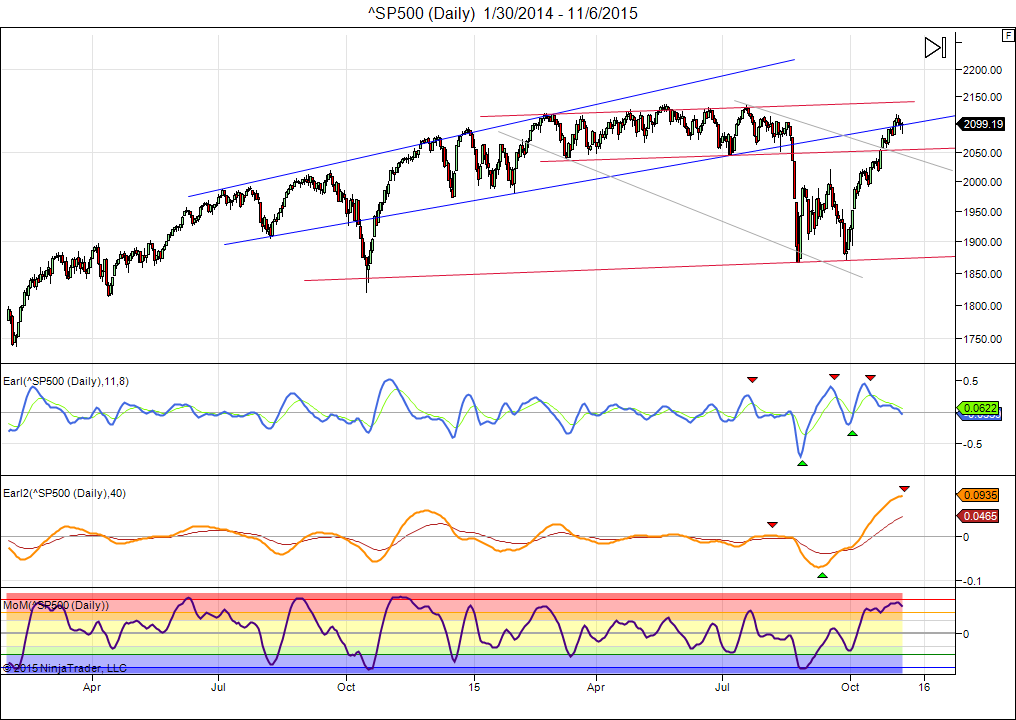Click the red triangle above the Earl2 line's final peak
1016x720 pixels.
pos(904,488)
